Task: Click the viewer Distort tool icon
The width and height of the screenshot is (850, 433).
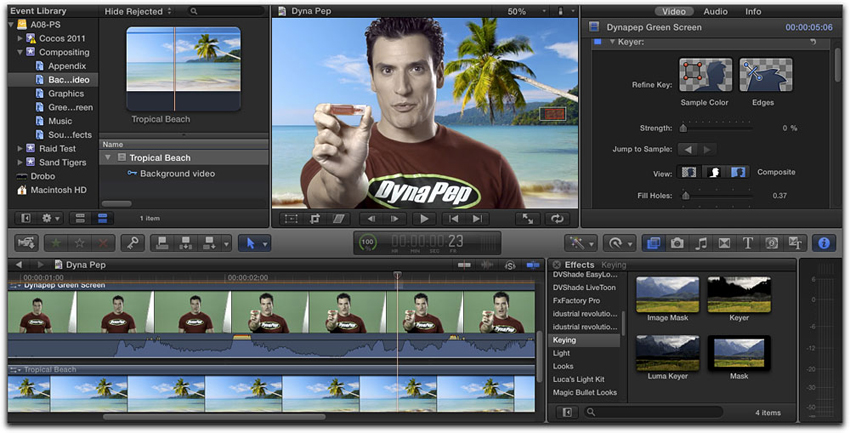Action: [x=339, y=219]
